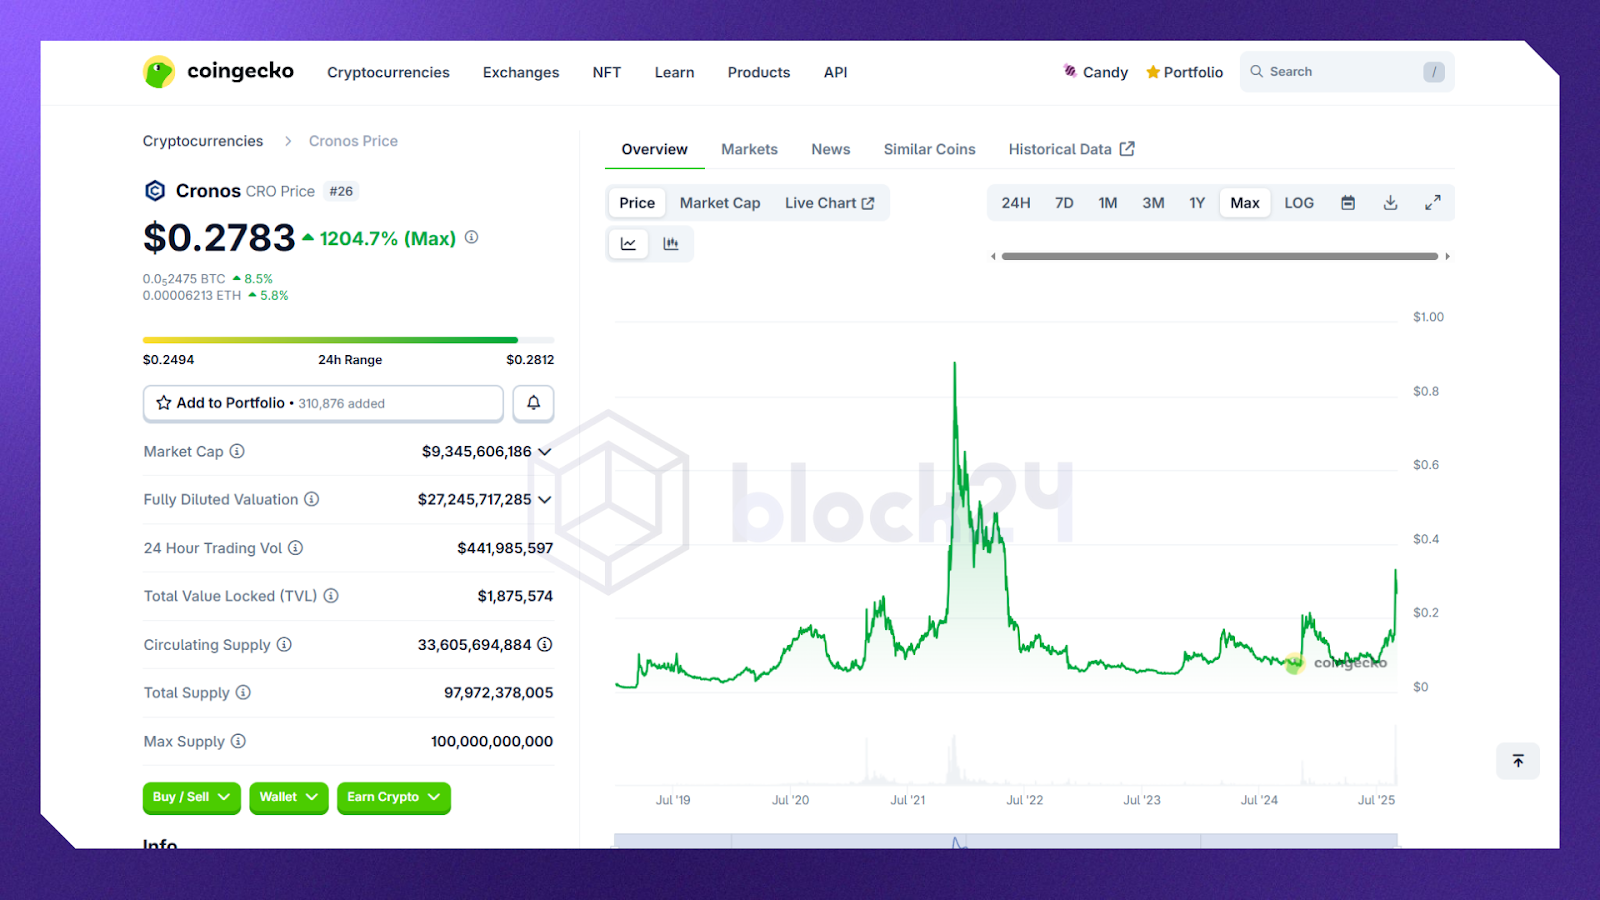Click the slash shortcut key in search box
Screen dimensions: 1600x900
[x=1434, y=72]
